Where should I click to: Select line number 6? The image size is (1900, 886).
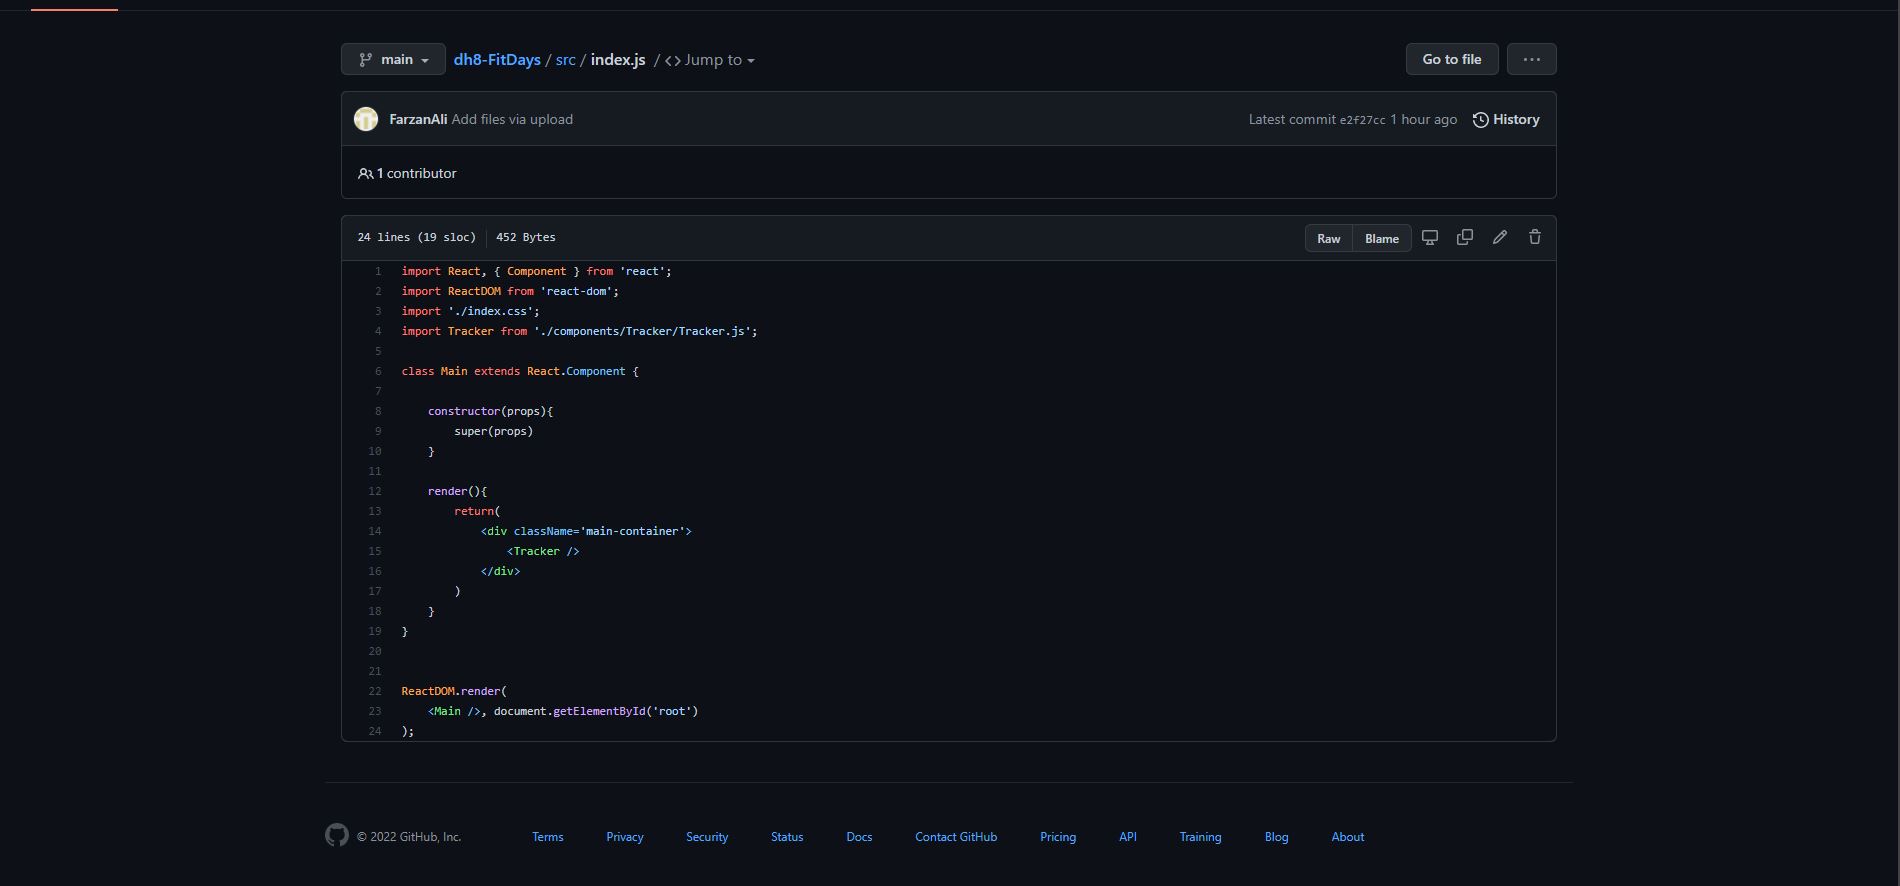point(378,371)
